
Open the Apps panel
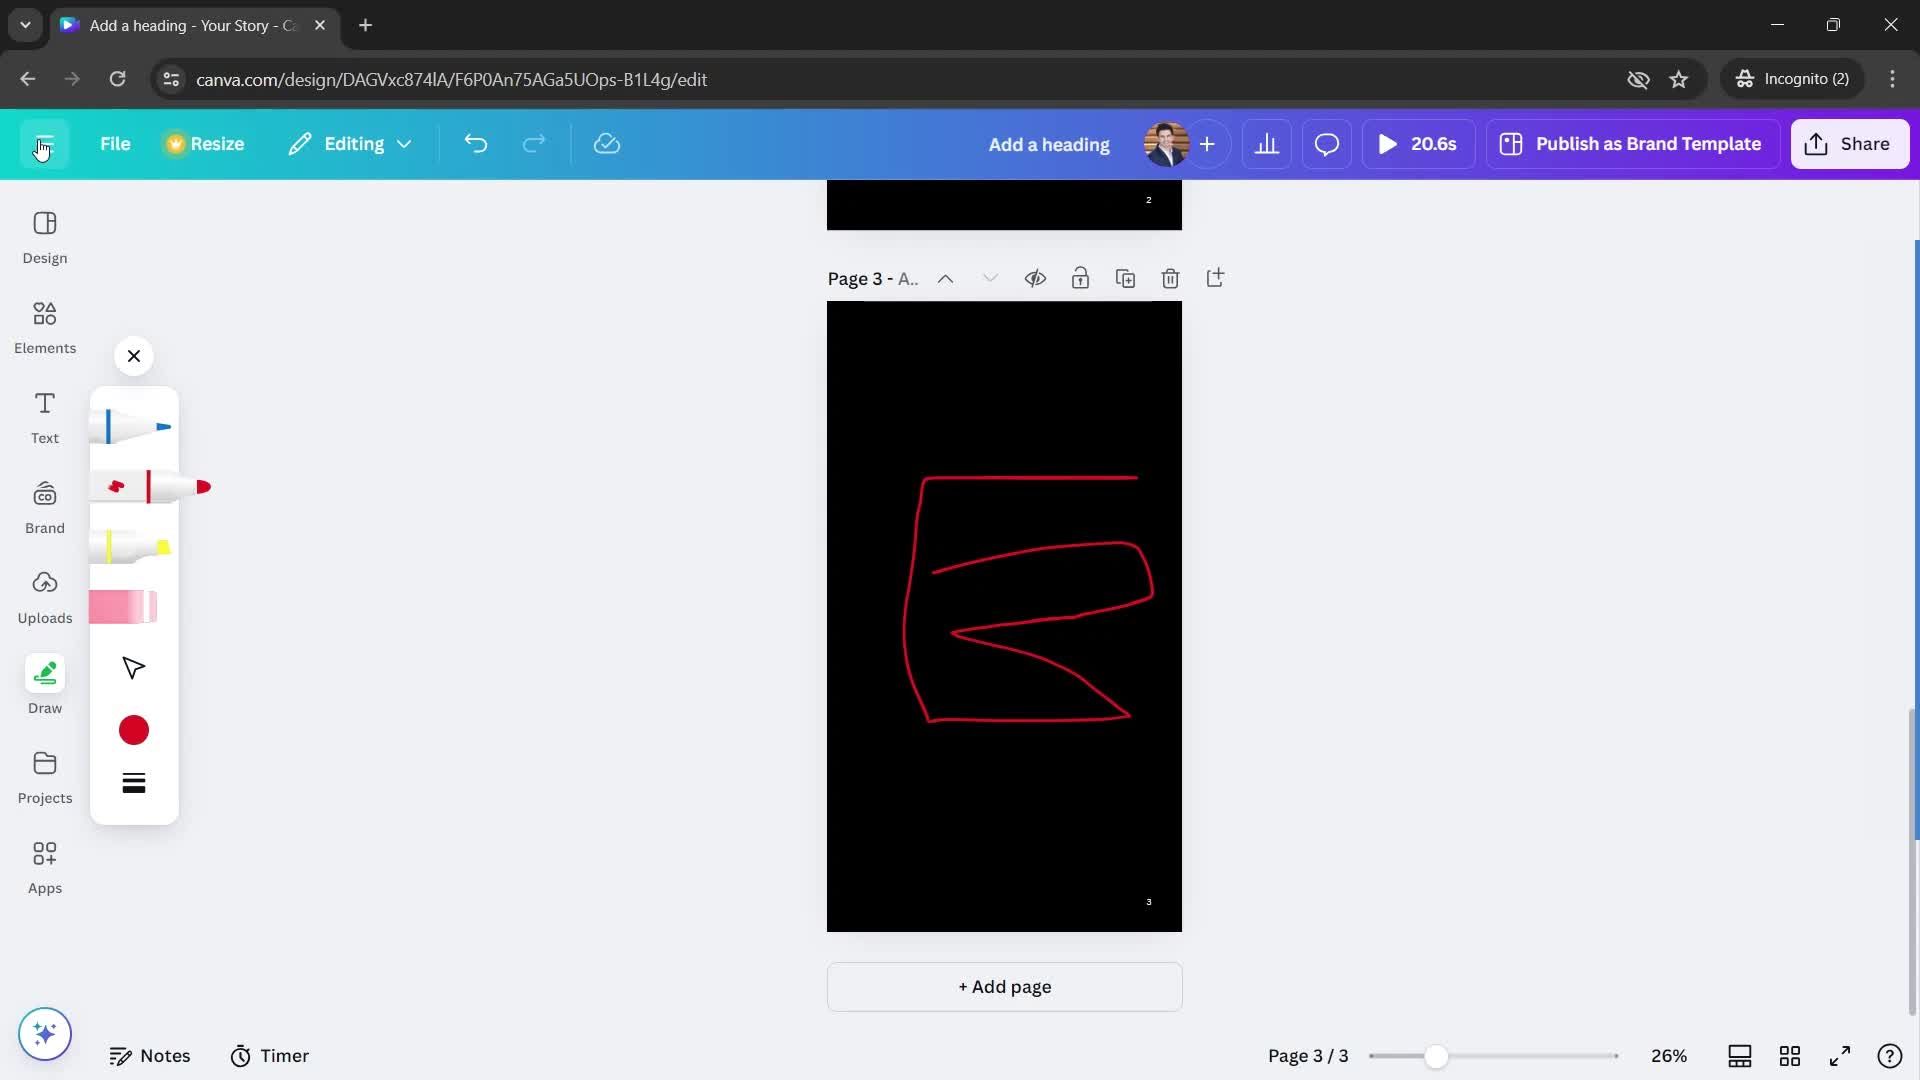[x=45, y=867]
